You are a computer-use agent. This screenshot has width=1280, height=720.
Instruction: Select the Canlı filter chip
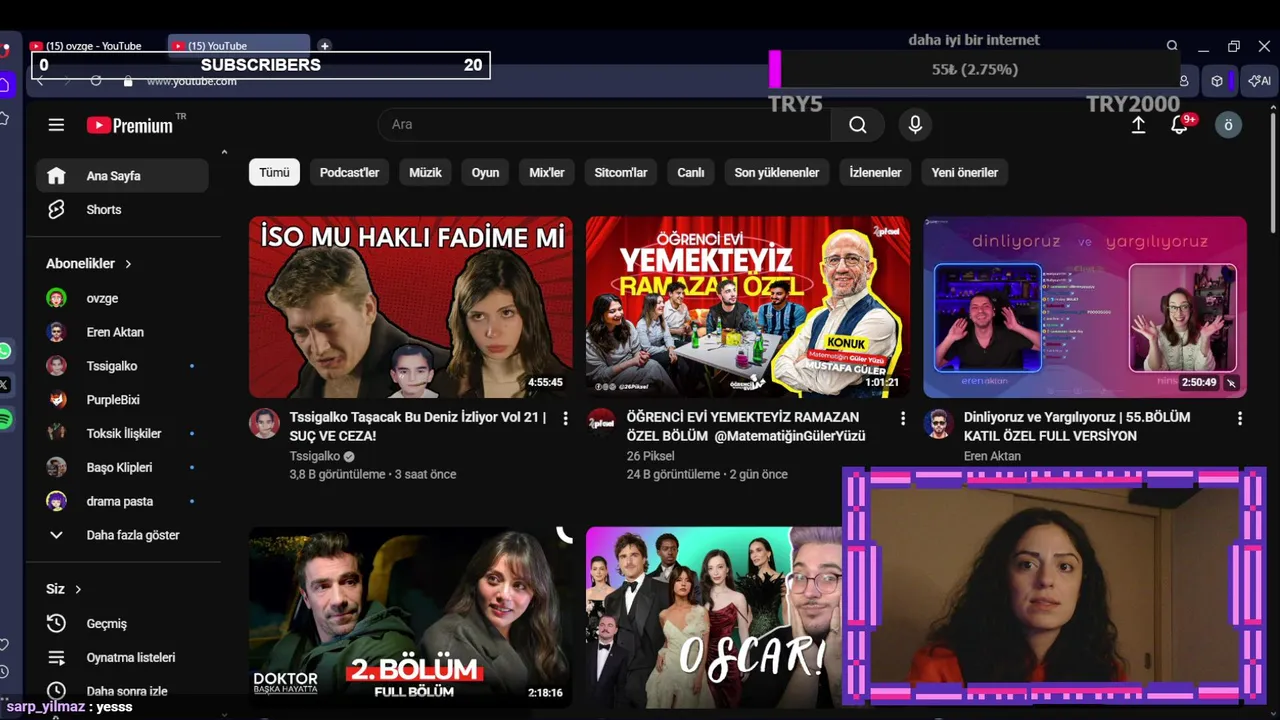(x=691, y=173)
